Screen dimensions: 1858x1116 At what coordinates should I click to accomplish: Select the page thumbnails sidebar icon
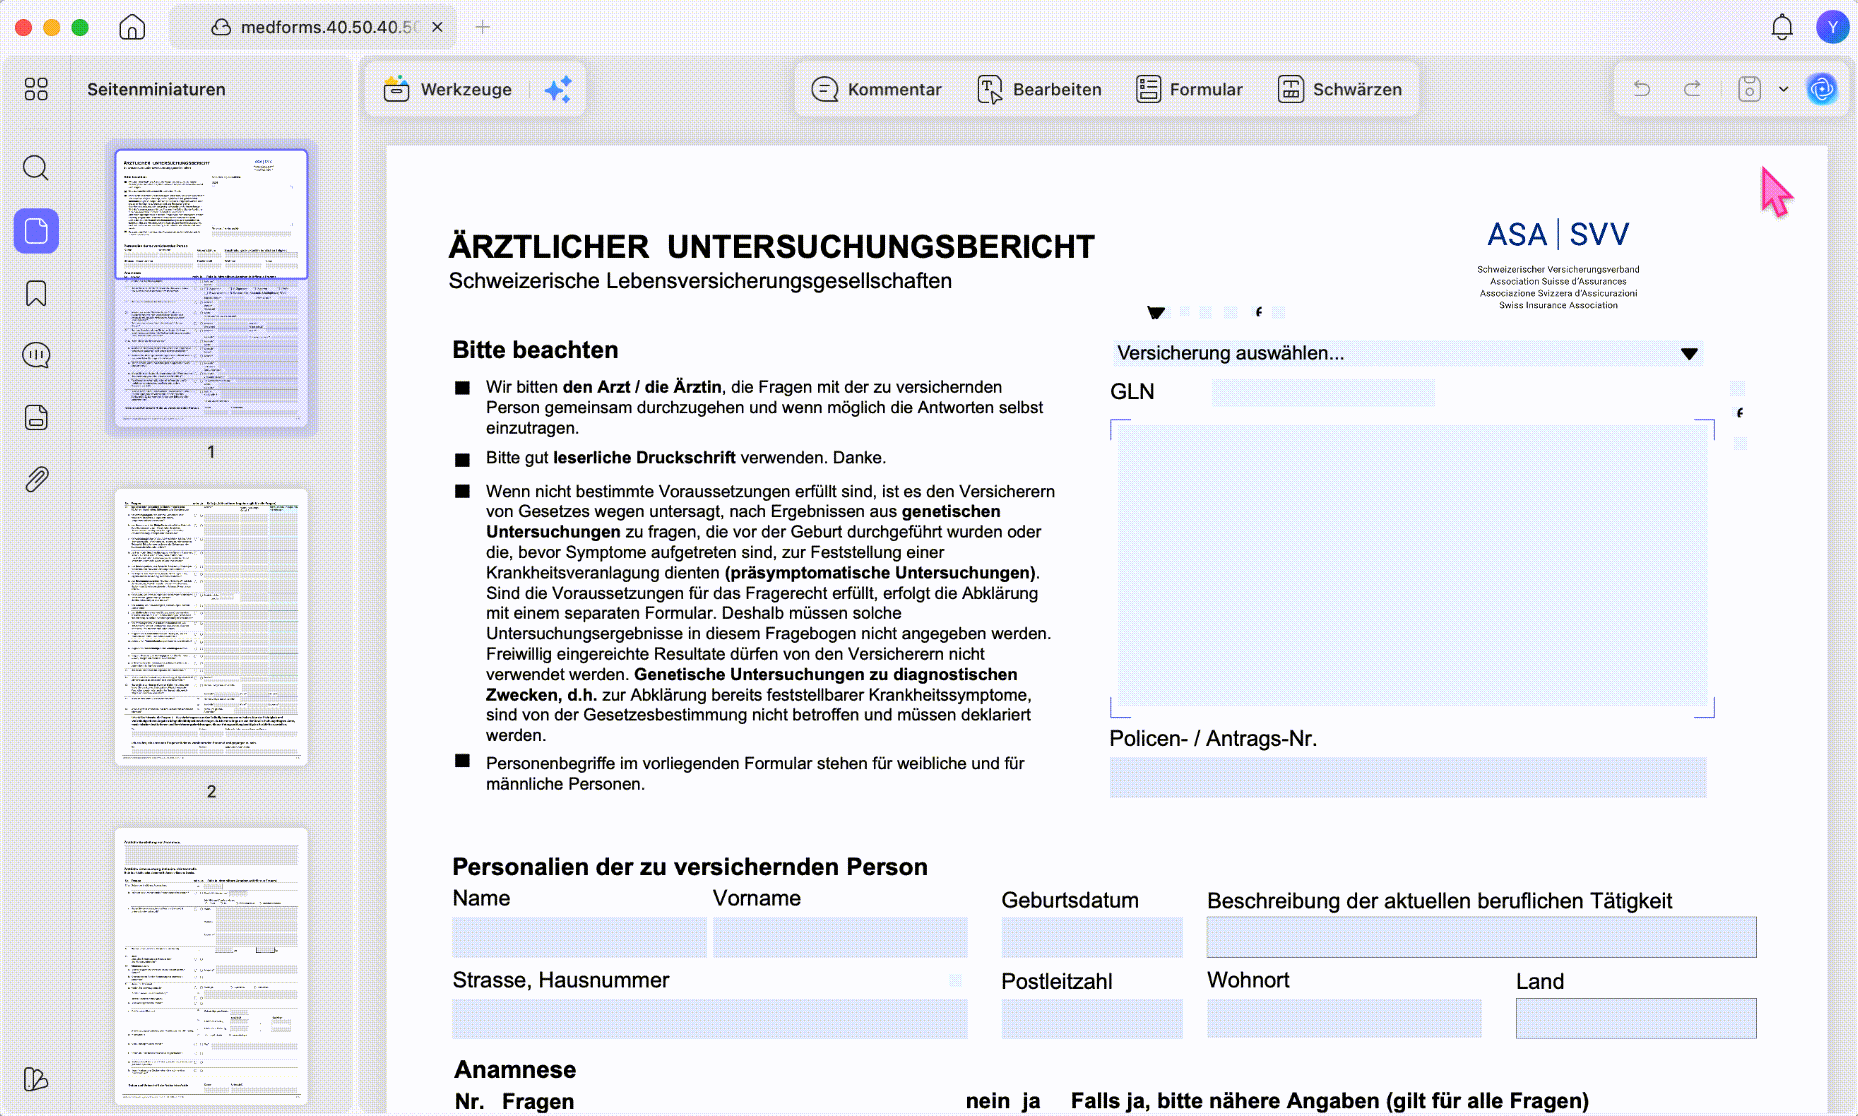click(36, 231)
